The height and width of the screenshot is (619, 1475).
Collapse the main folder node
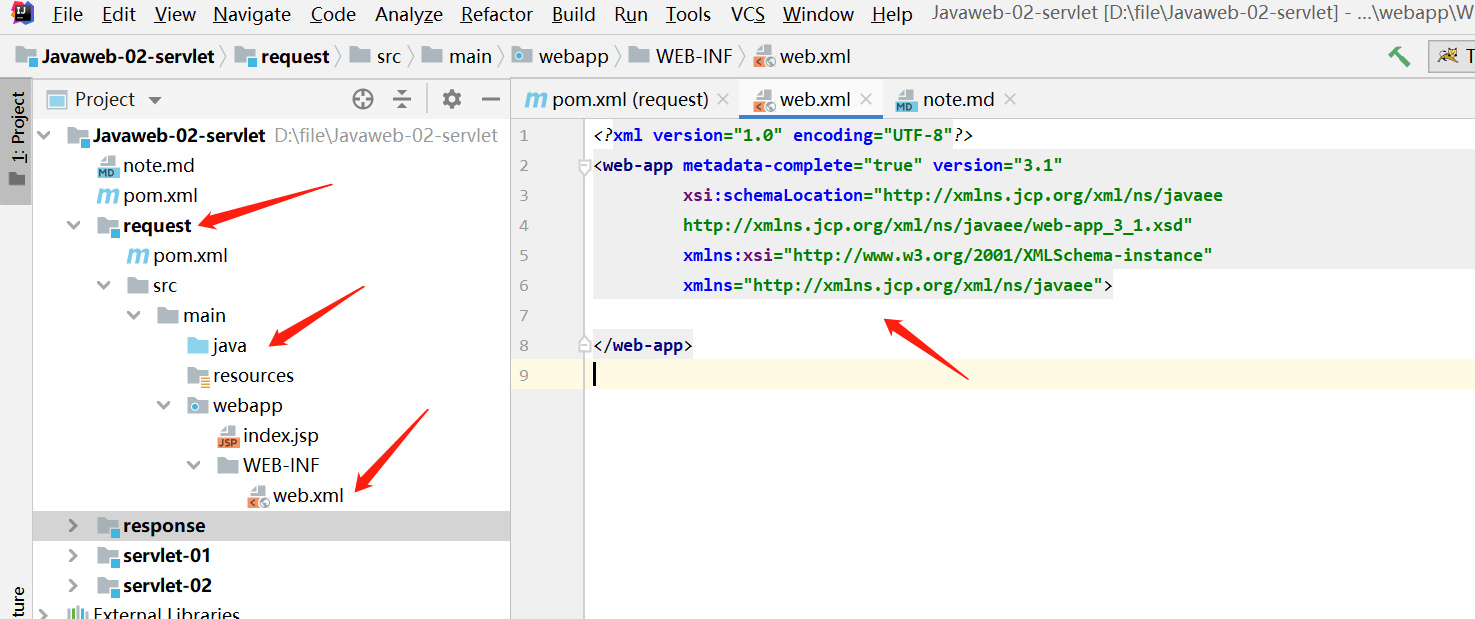point(134,315)
